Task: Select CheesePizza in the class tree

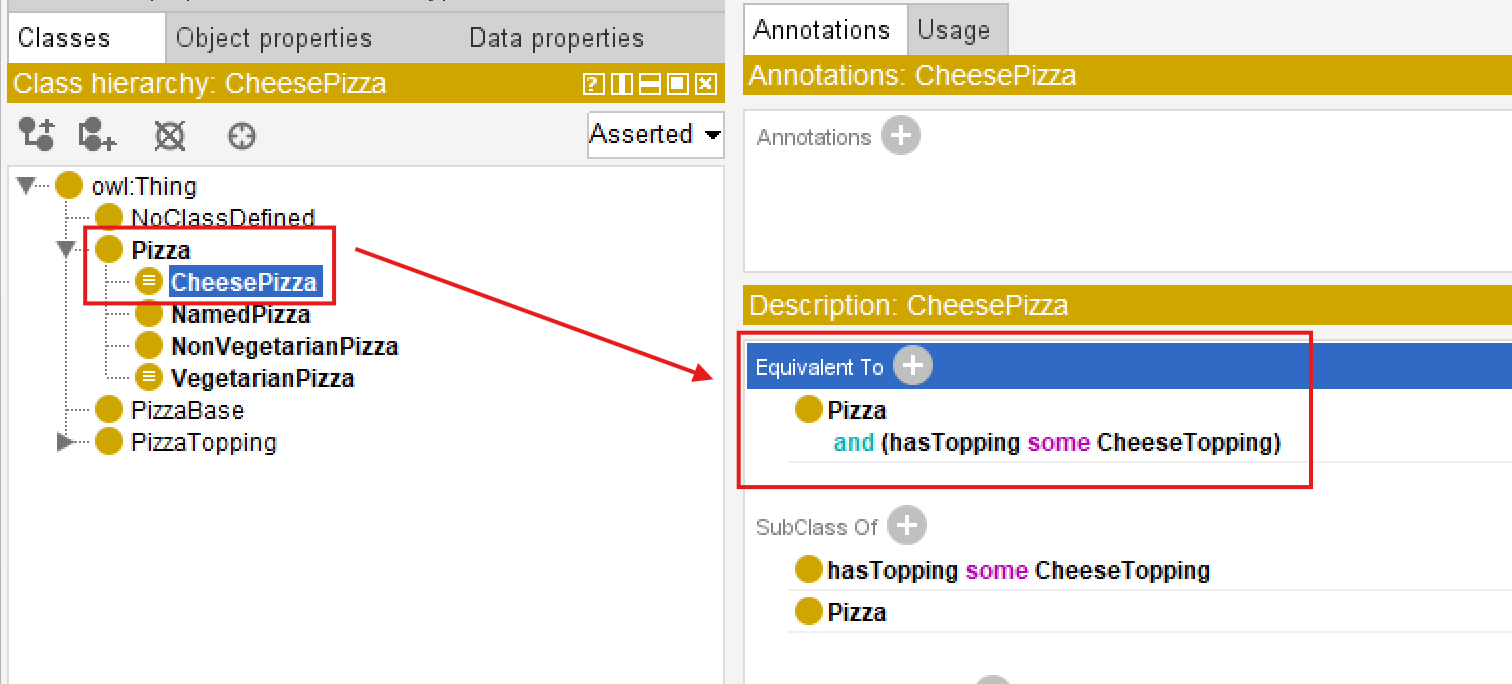Action: [245, 282]
